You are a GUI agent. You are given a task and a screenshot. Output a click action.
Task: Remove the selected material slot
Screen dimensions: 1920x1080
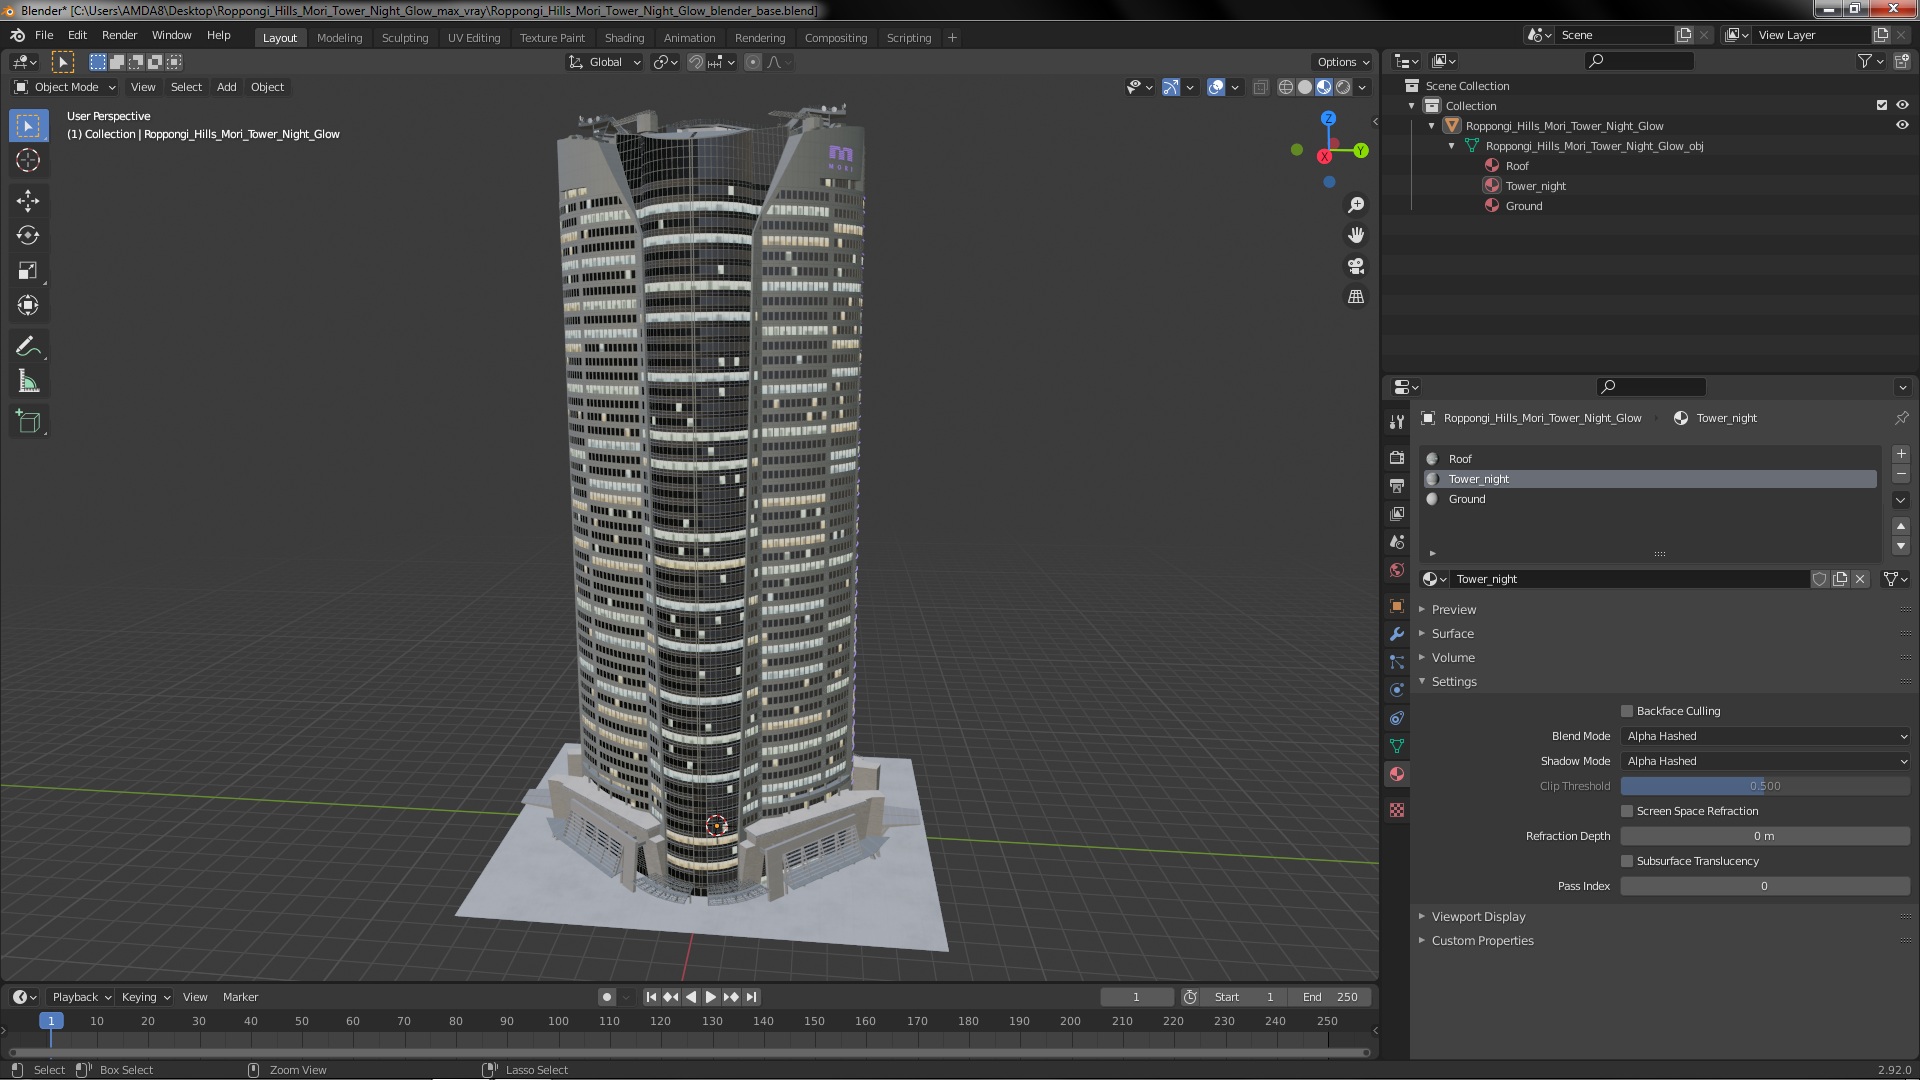[x=1901, y=474]
